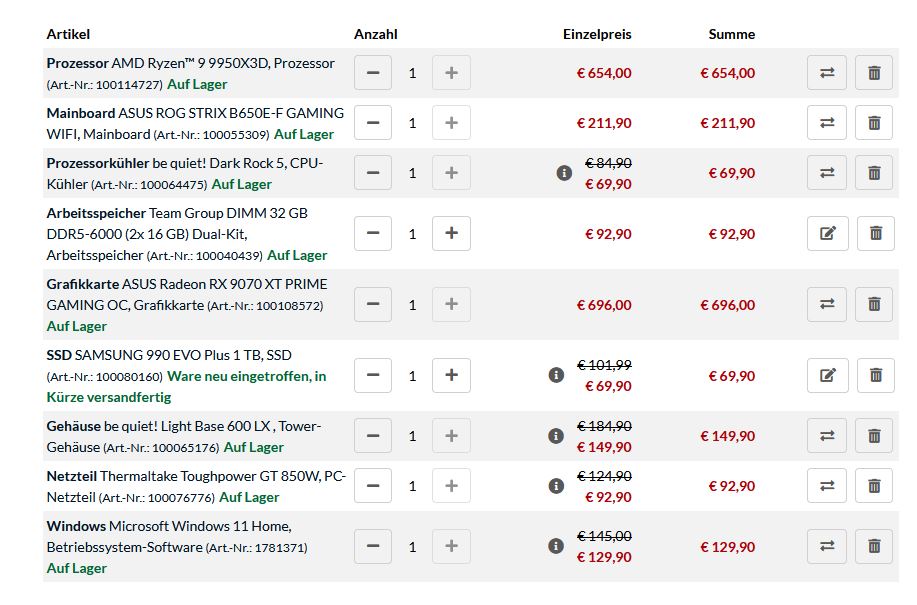The width and height of the screenshot is (917, 605).
Task: Swap the ASUS ROG STRIX mainboard component
Action: (826, 123)
